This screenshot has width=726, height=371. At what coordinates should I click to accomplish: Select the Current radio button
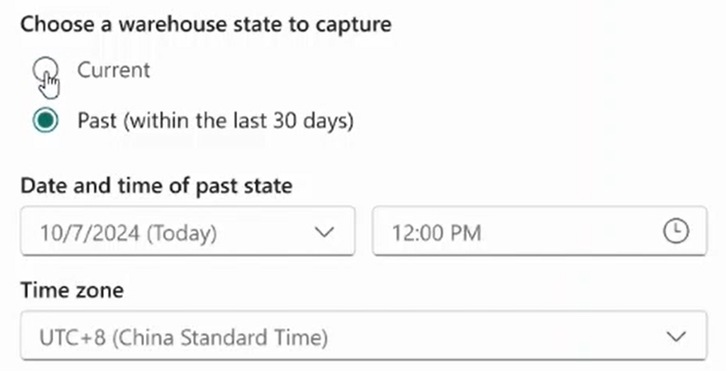point(45,70)
